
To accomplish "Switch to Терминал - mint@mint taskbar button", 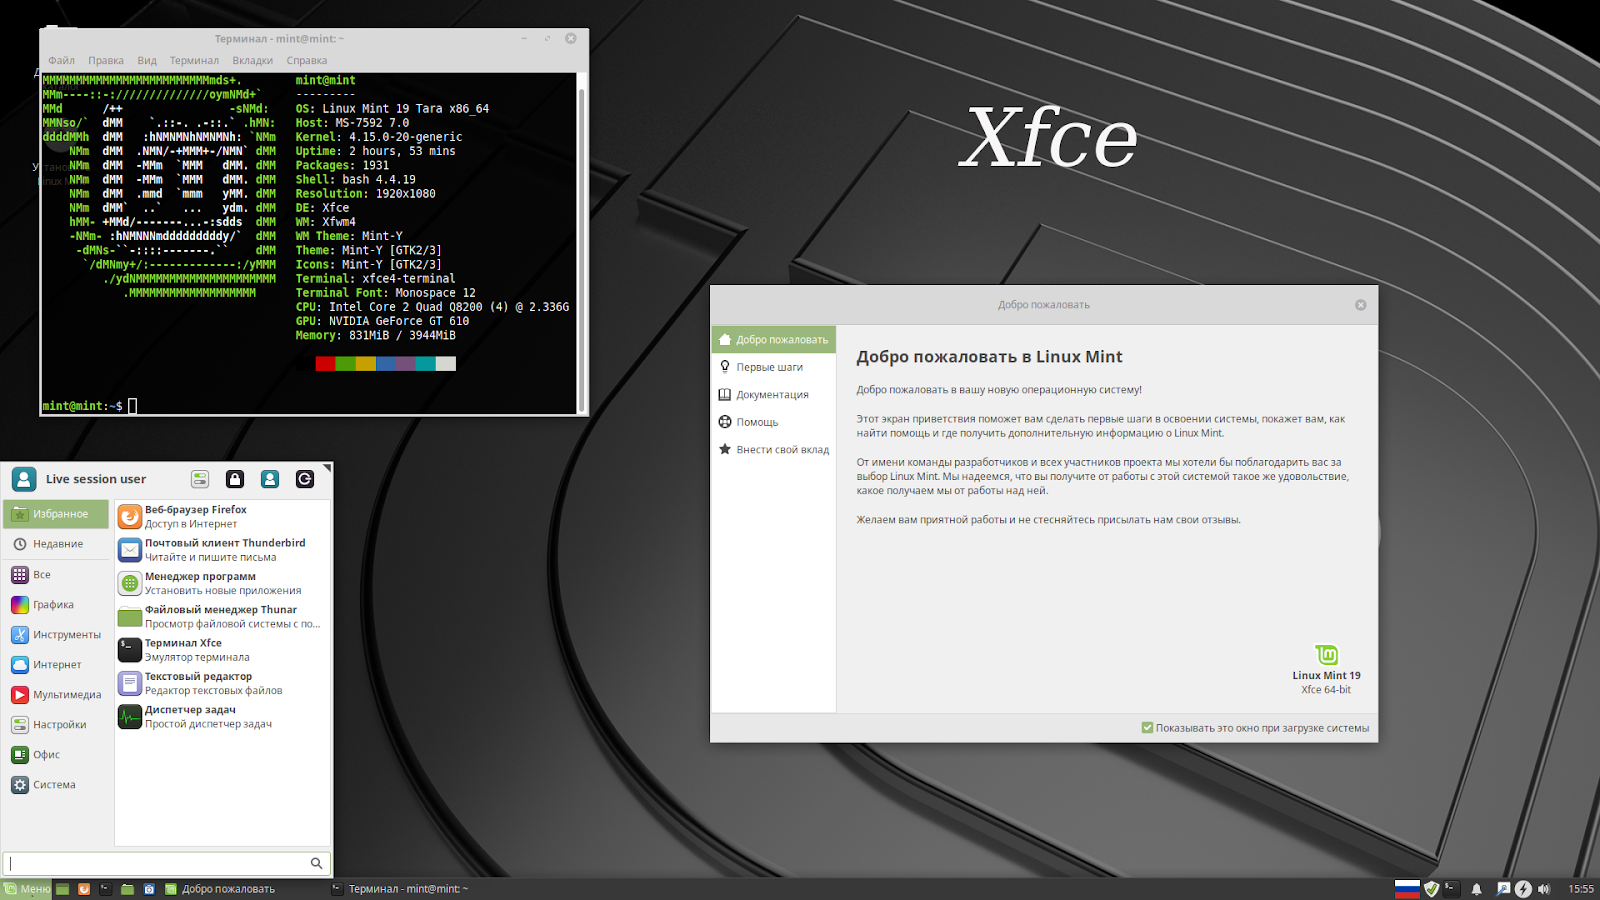I will pyautogui.click(x=410, y=889).
